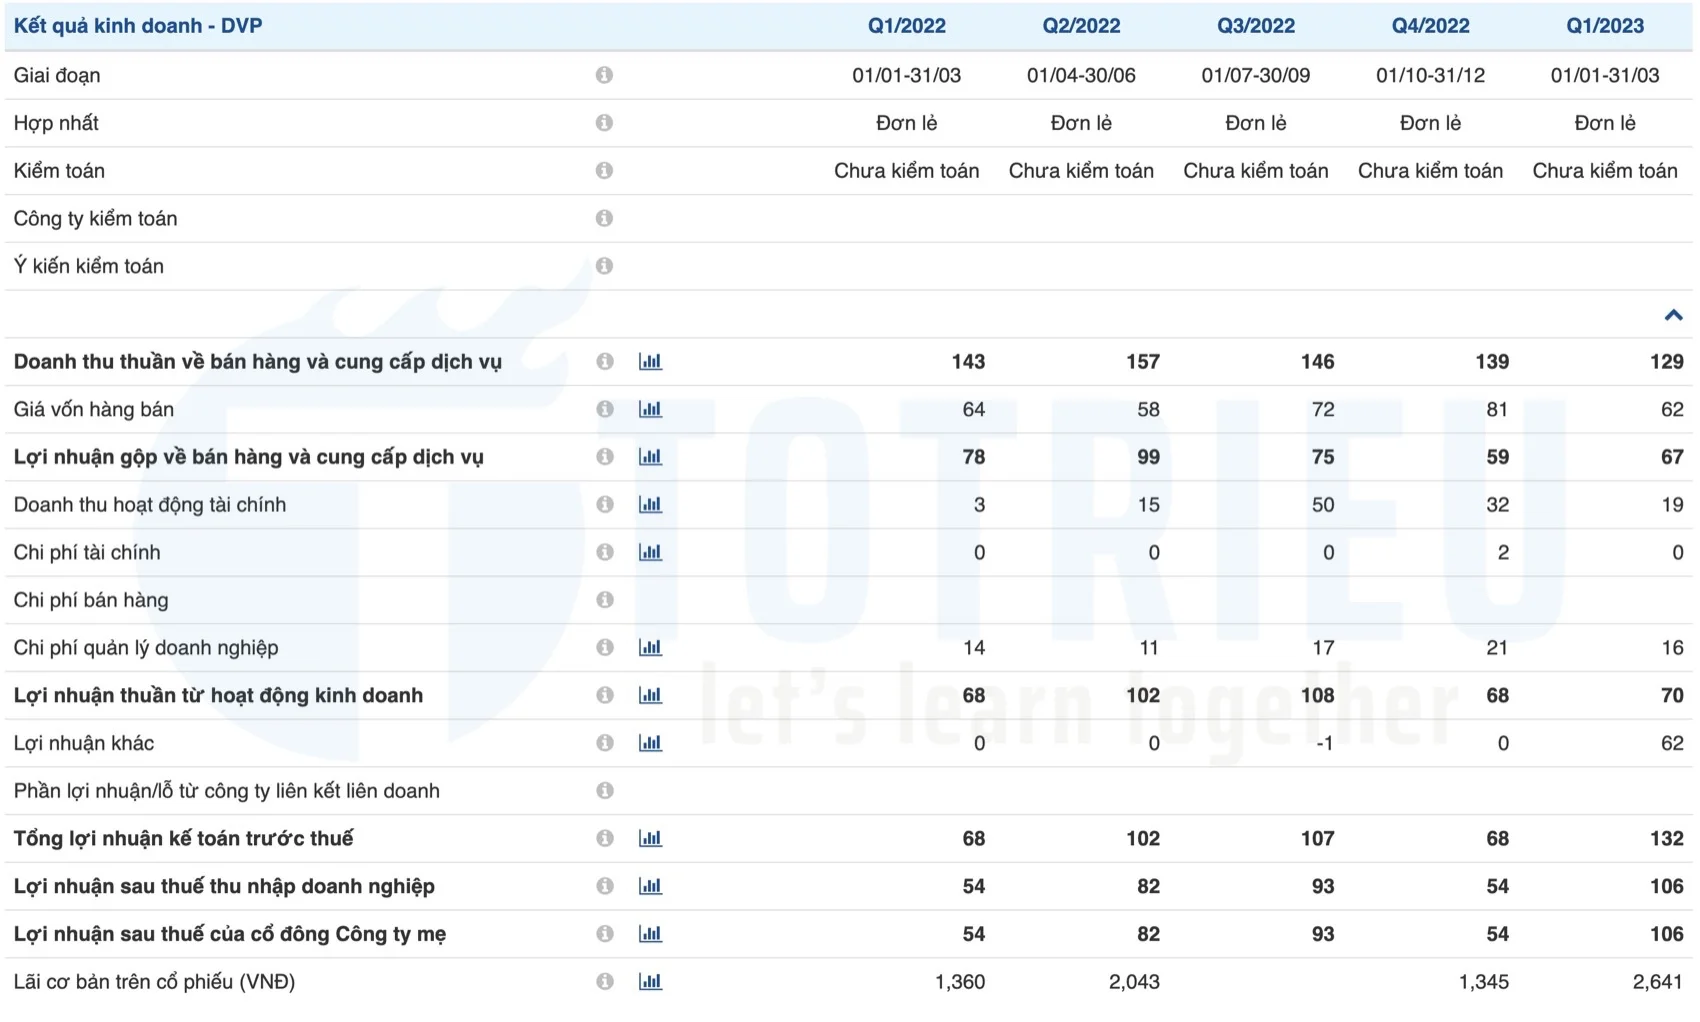The image size is (1700, 1022).
Task: Open info icon for Hợp nhất row
Action: [x=604, y=123]
